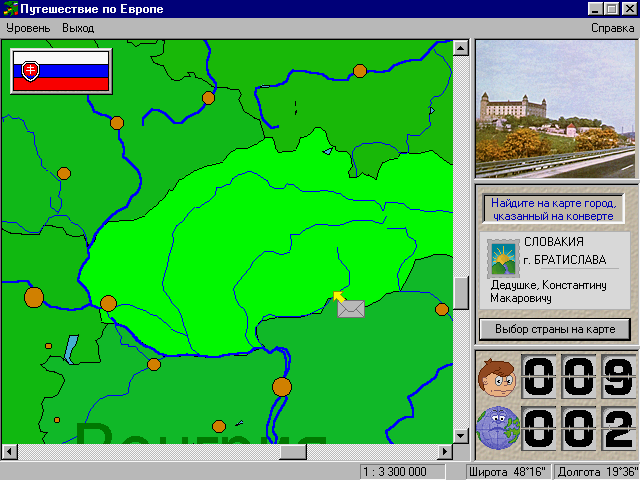Click the map's vertical scrollbar up arrow
The height and width of the screenshot is (480, 640).
click(x=461, y=48)
